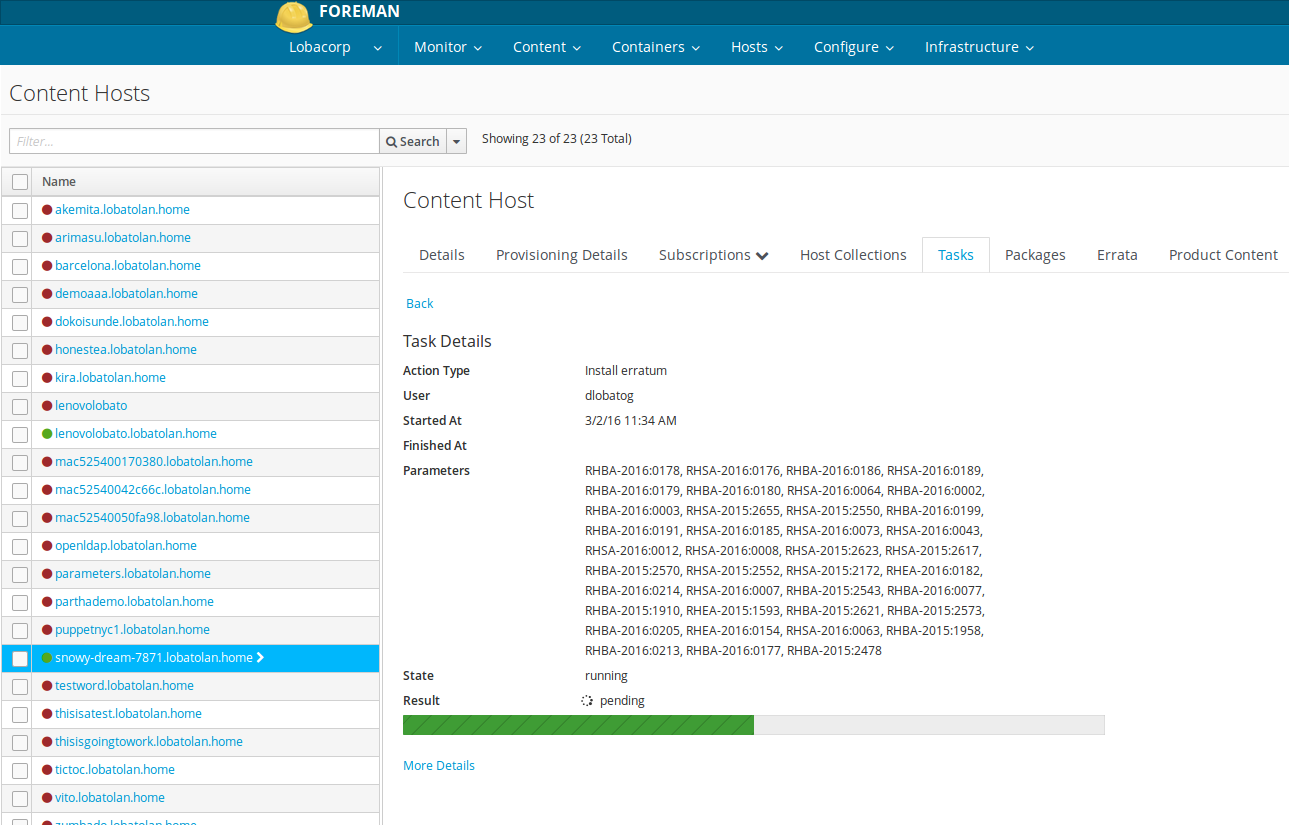The image size is (1289, 825).
Task: Click the magnifier Search button
Action: [412, 141]
